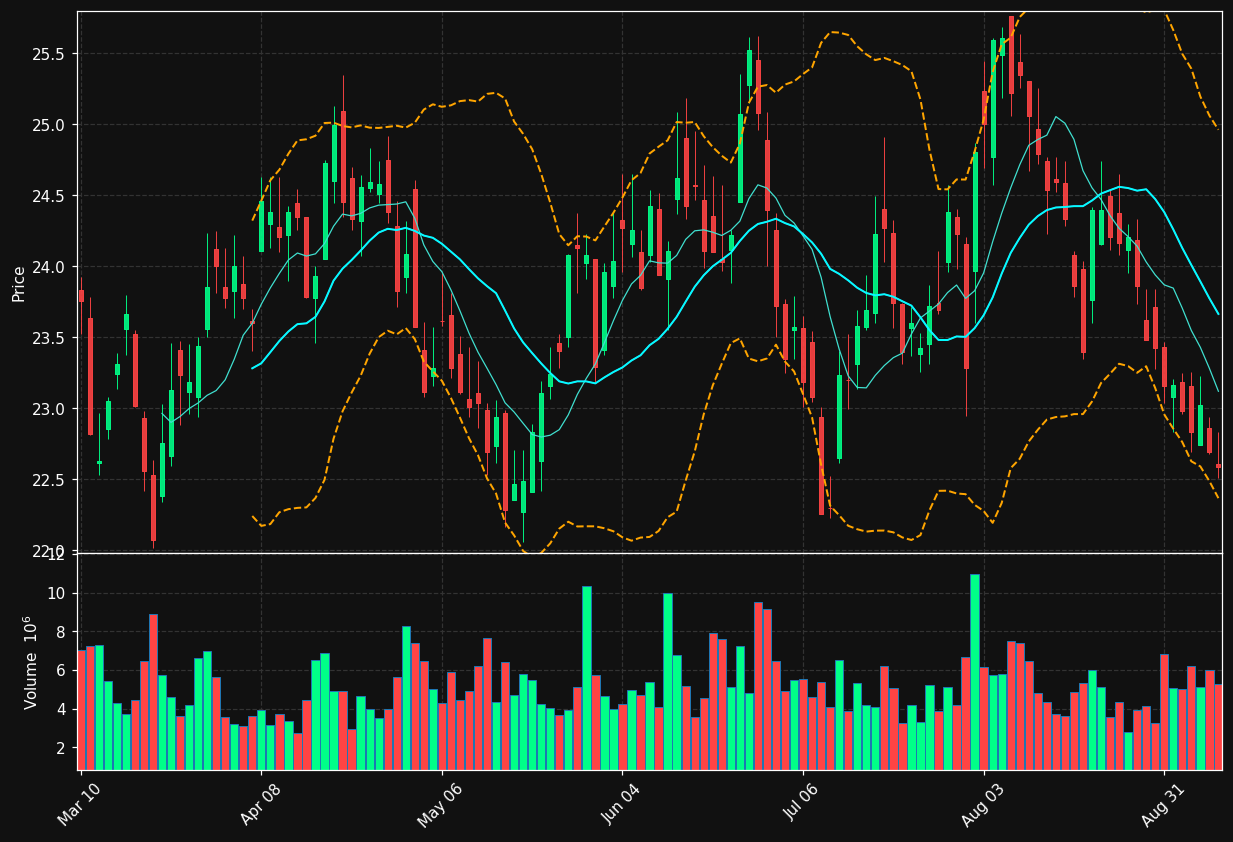Viewport: 1233px width, 842px height.
Task: Select the 25.0 price tick label
Action: click(48, 125)
